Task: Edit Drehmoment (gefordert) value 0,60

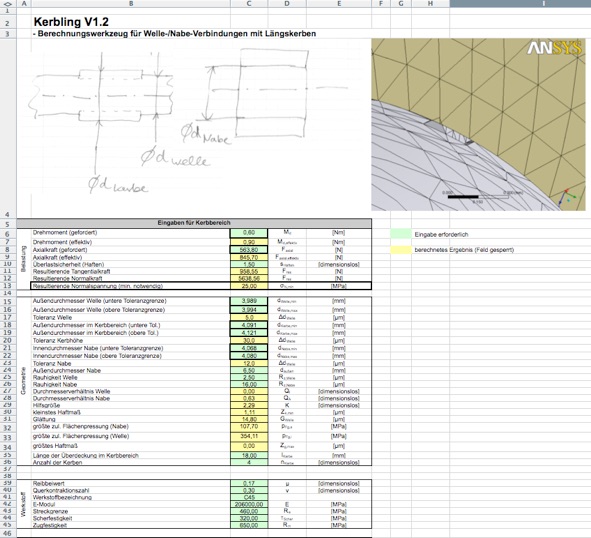Action: pyautogui.click(x=249, y=233)
